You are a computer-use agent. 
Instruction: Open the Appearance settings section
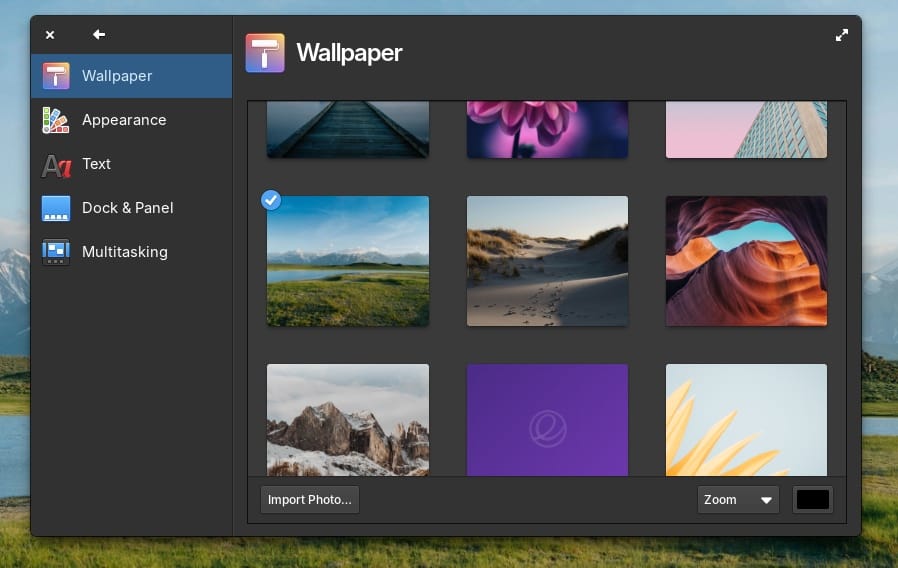click(x=124, y=120)
